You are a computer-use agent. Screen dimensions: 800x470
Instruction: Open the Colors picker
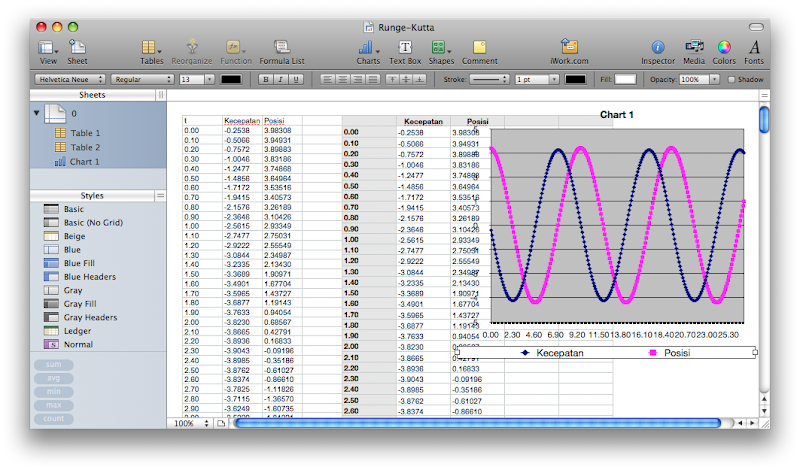(724, 47)
